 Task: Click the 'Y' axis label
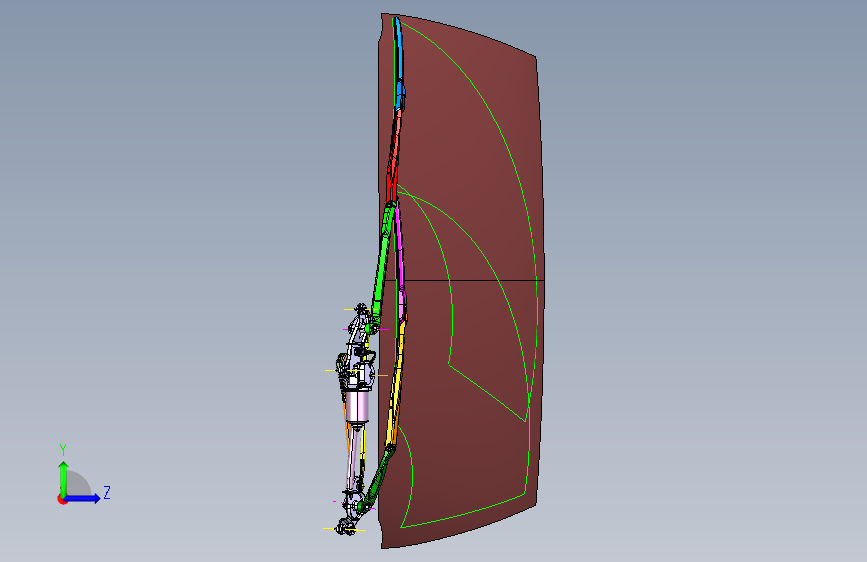pos(63,450)
